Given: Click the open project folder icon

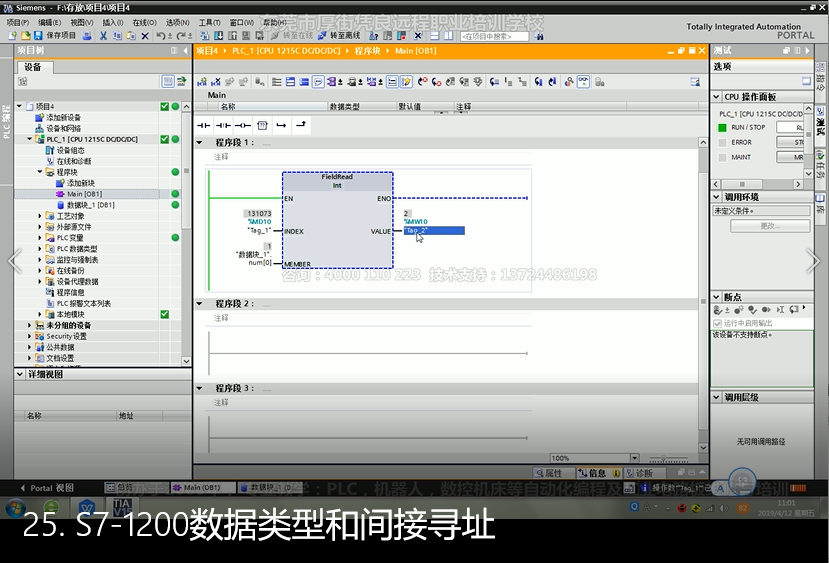Looking at the screenshot, I should pos(25,35).
